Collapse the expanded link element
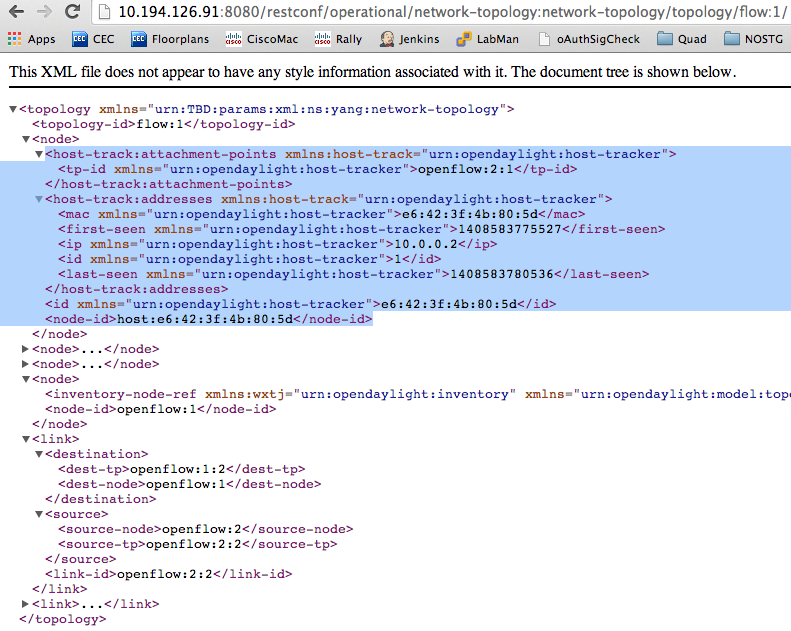The height and width of the screenshot is (631, 791). (26, 439)
